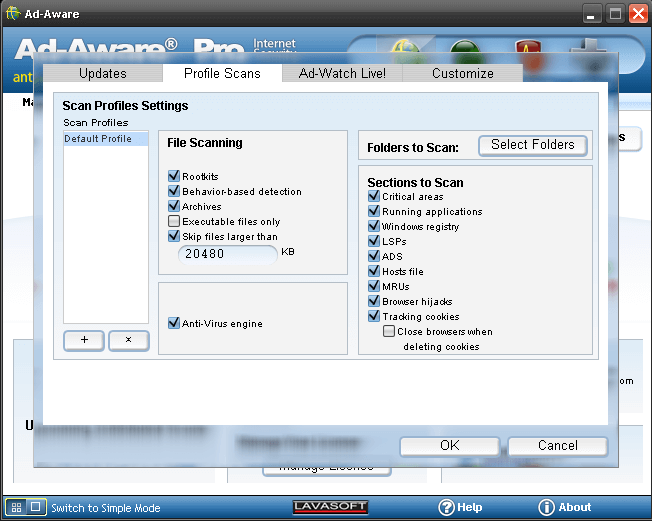
Task: Click the Help text link
Action: tap(469, 507)
